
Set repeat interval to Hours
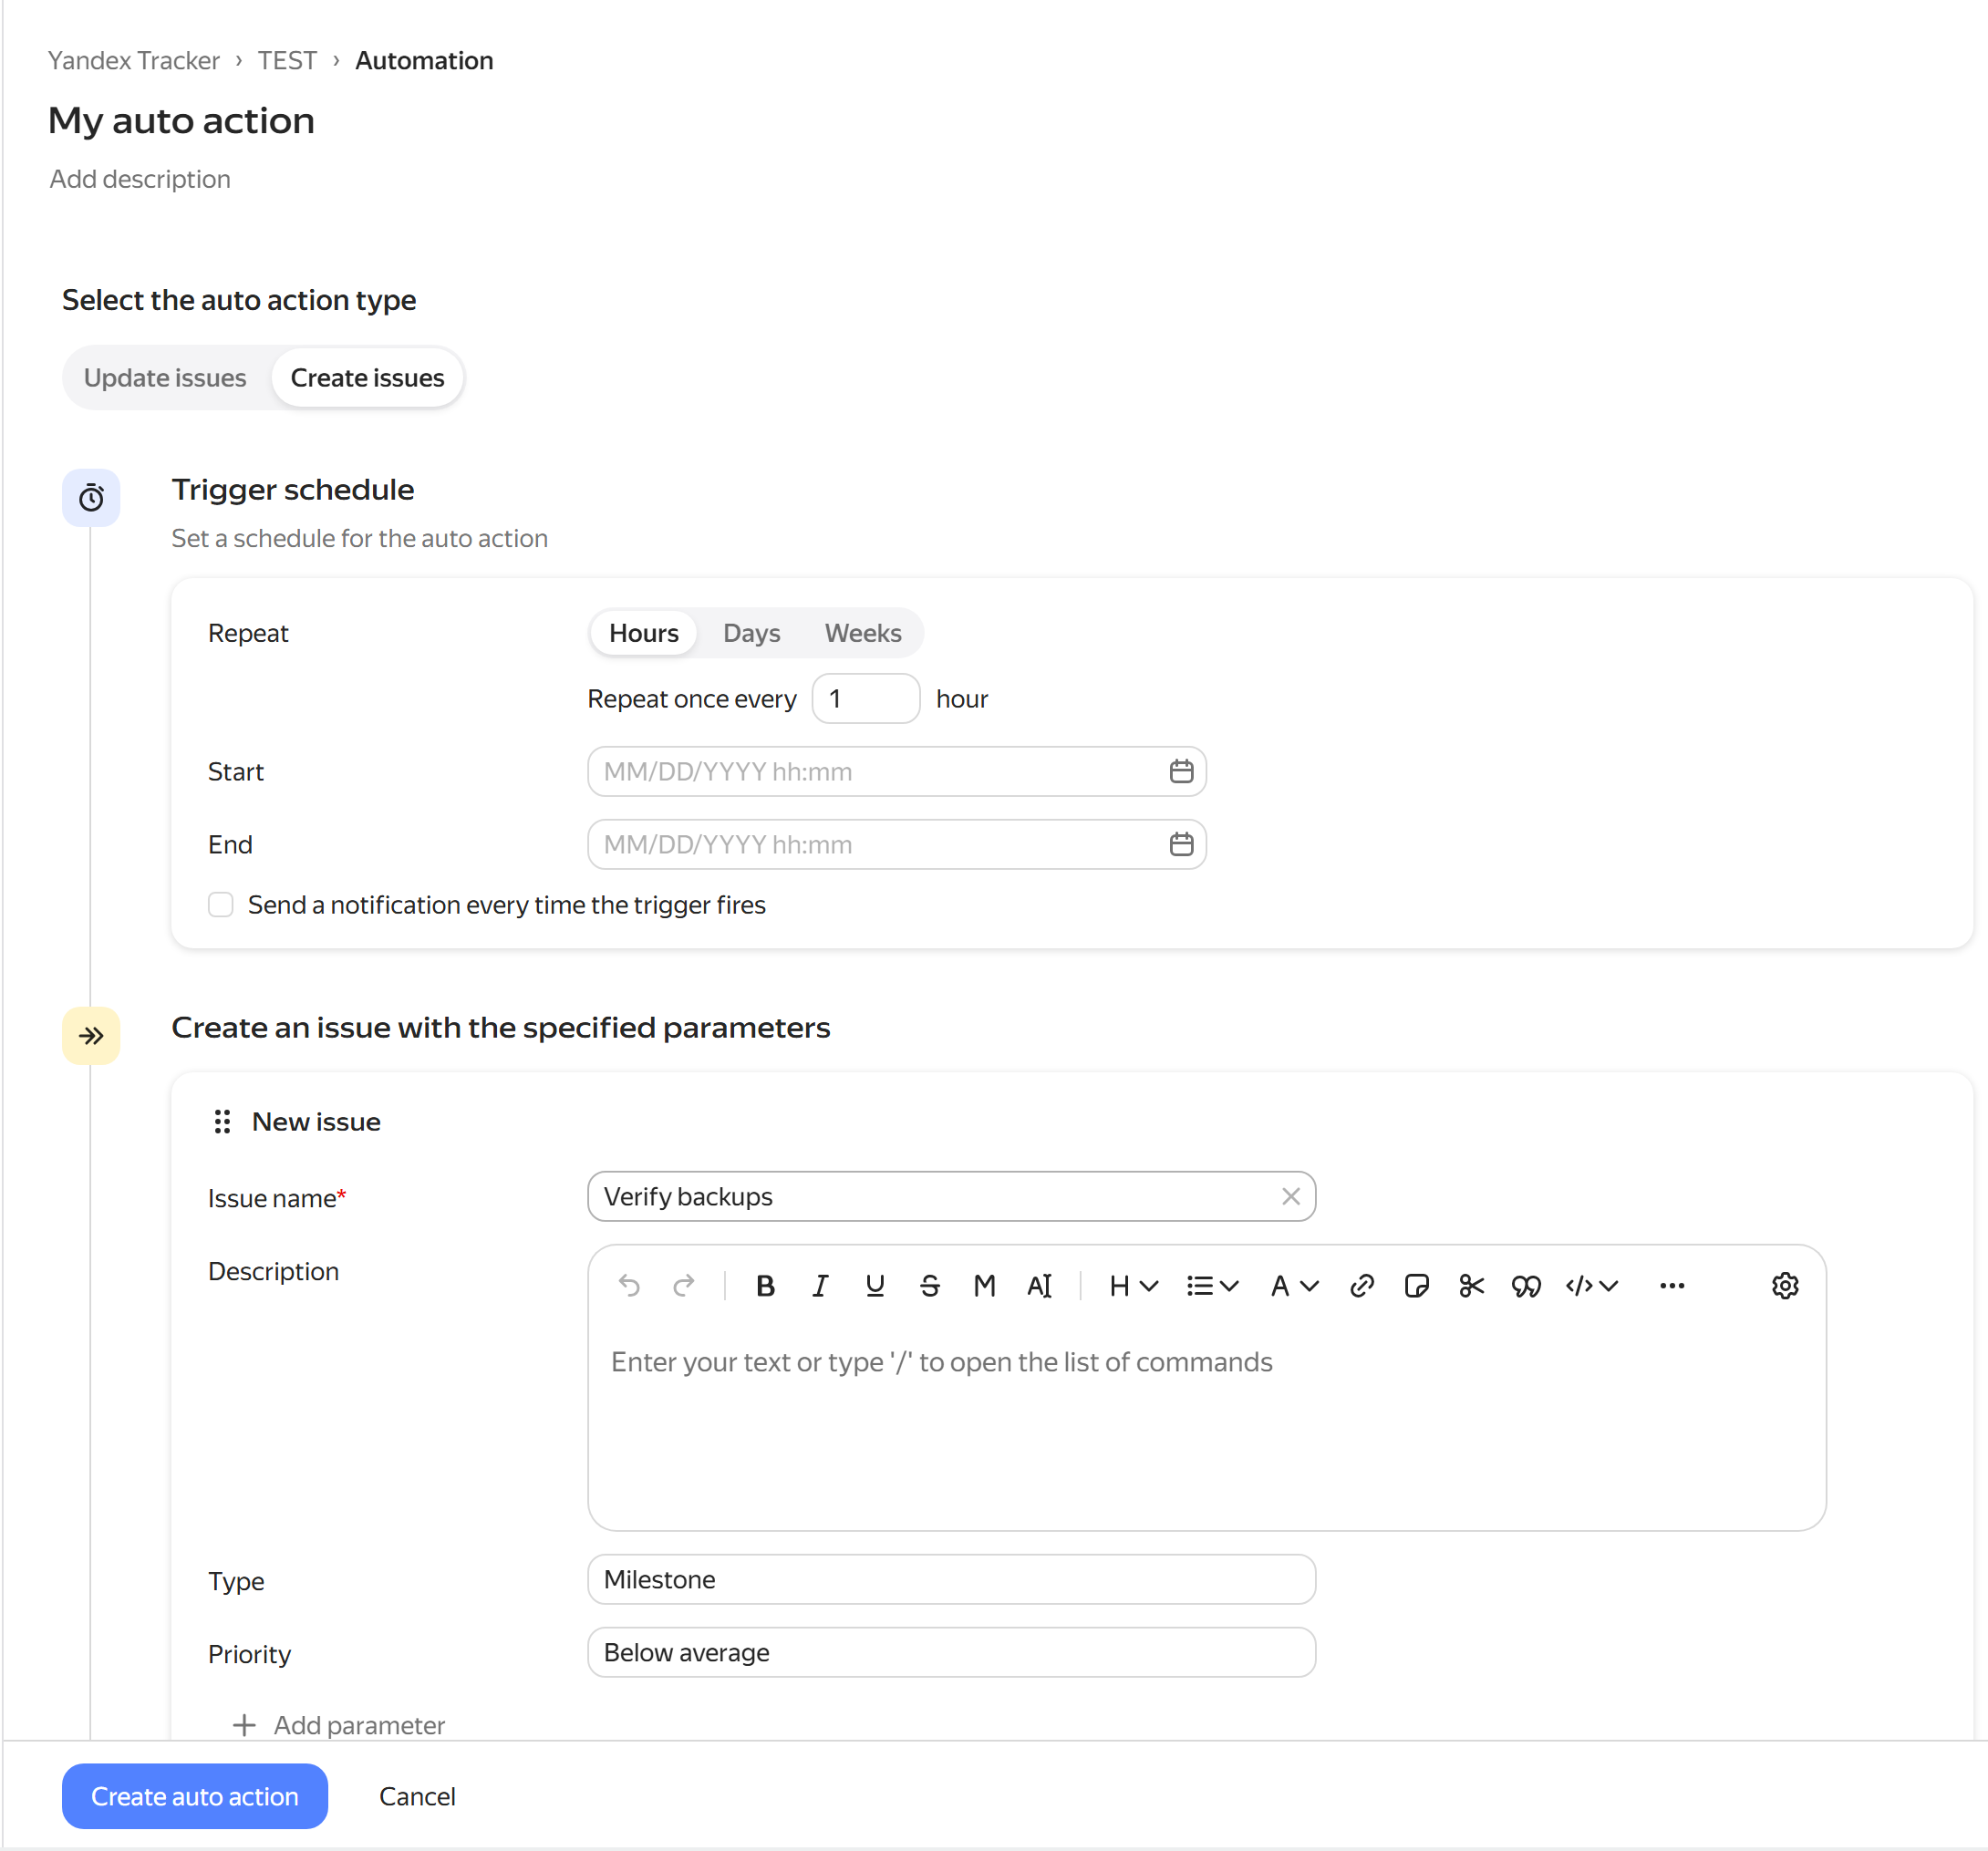pyautogui.click(x=644, y=633)
